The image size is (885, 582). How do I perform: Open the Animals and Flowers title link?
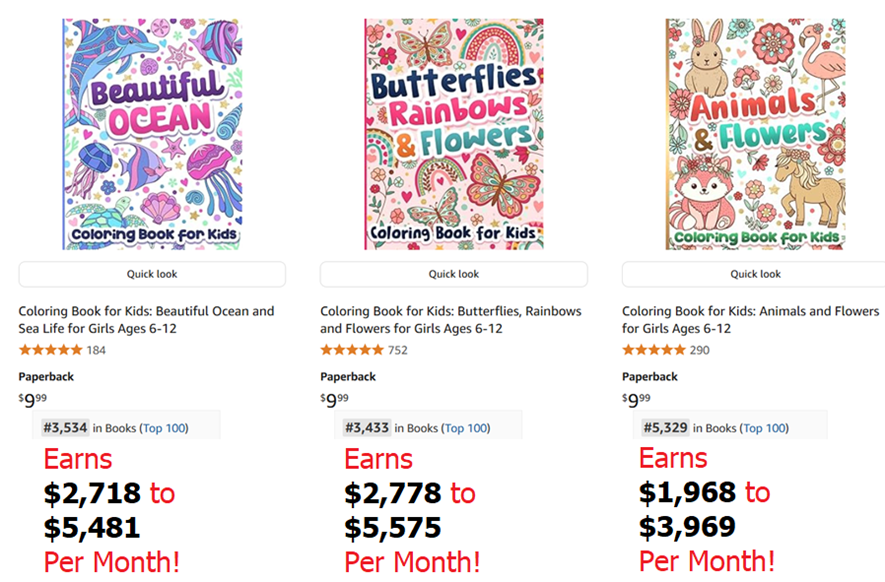[750, 320]
